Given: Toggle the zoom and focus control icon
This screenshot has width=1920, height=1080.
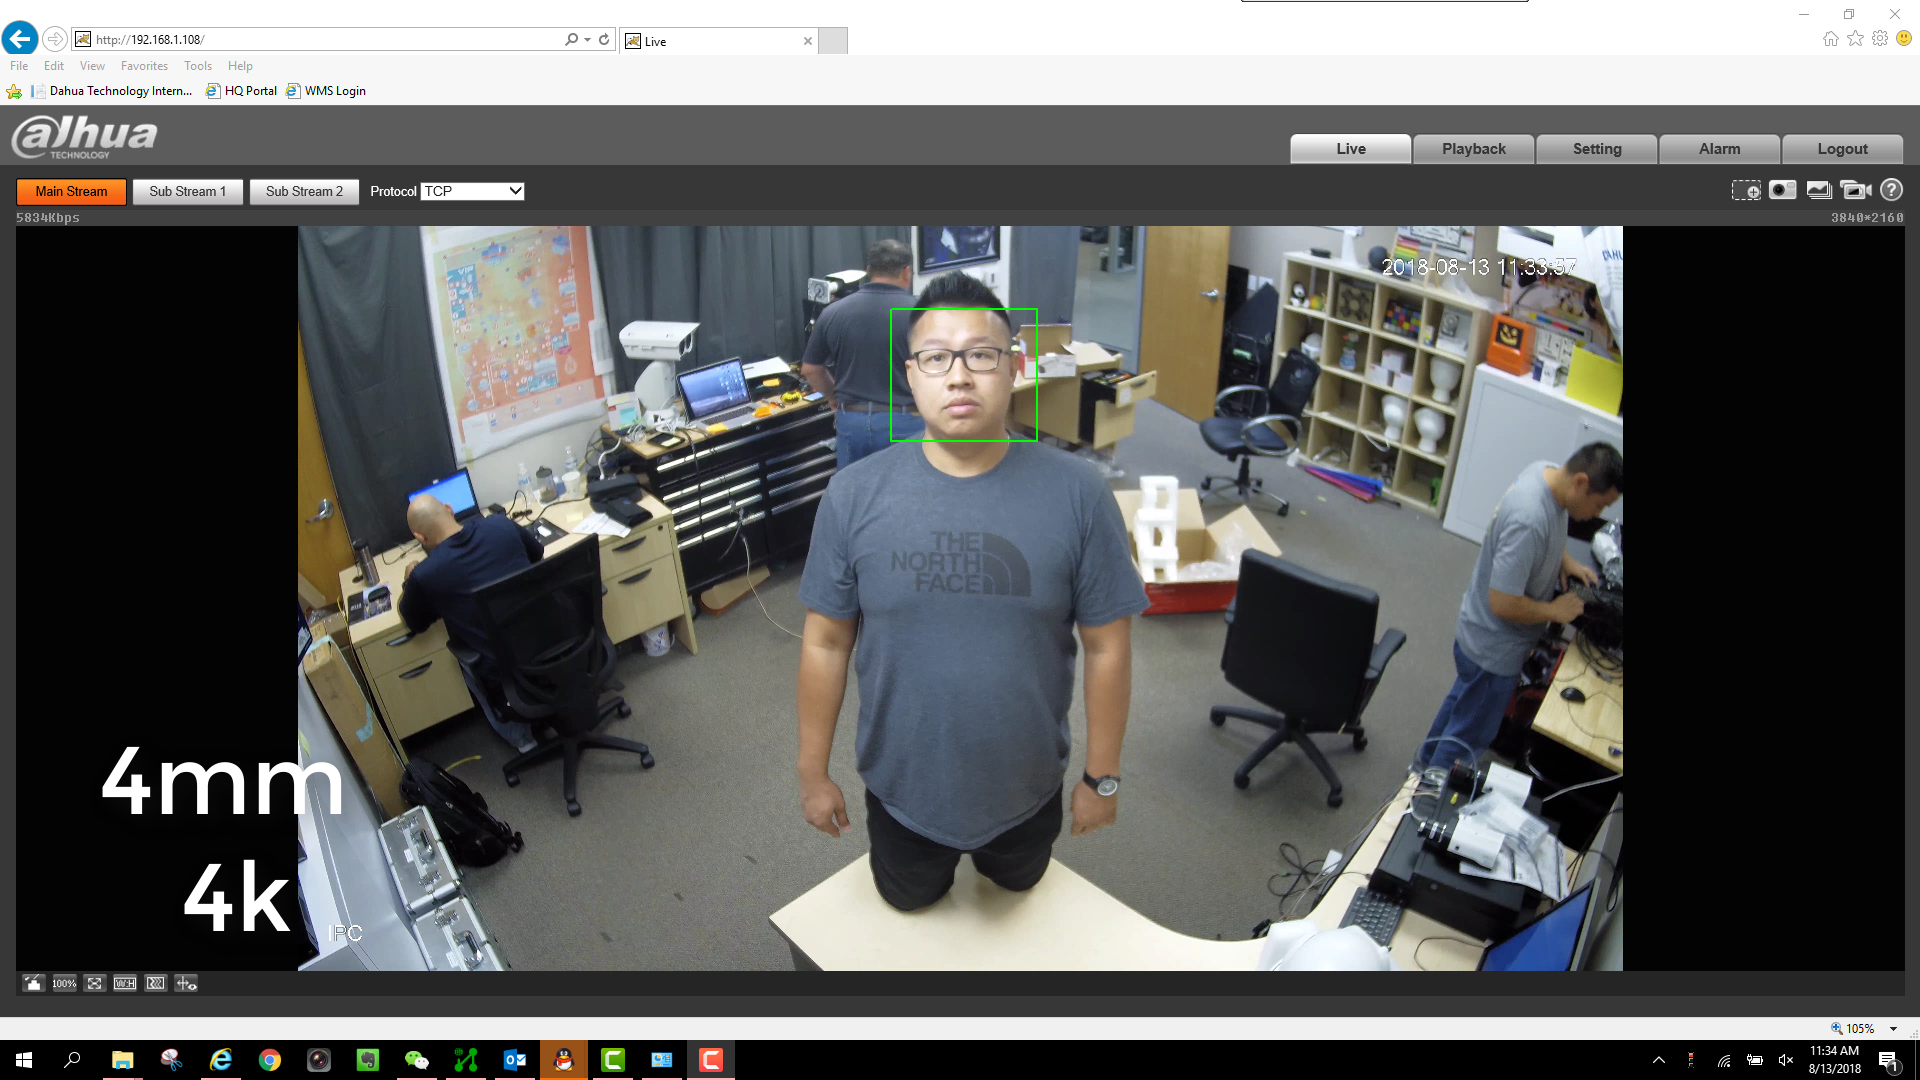Looking at the screenshot, I should pos(186,983).
